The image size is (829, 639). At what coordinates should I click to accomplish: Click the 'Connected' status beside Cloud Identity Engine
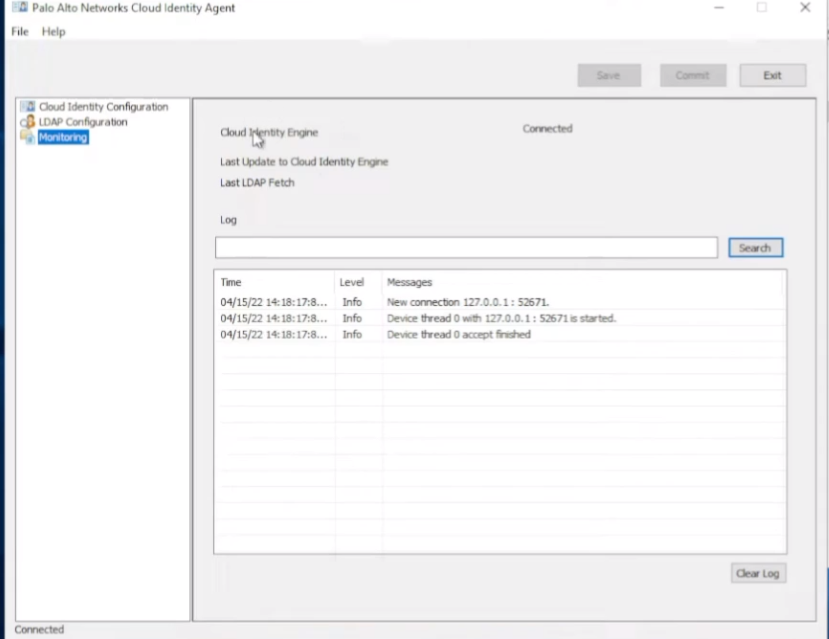click(x=548, y=129)
